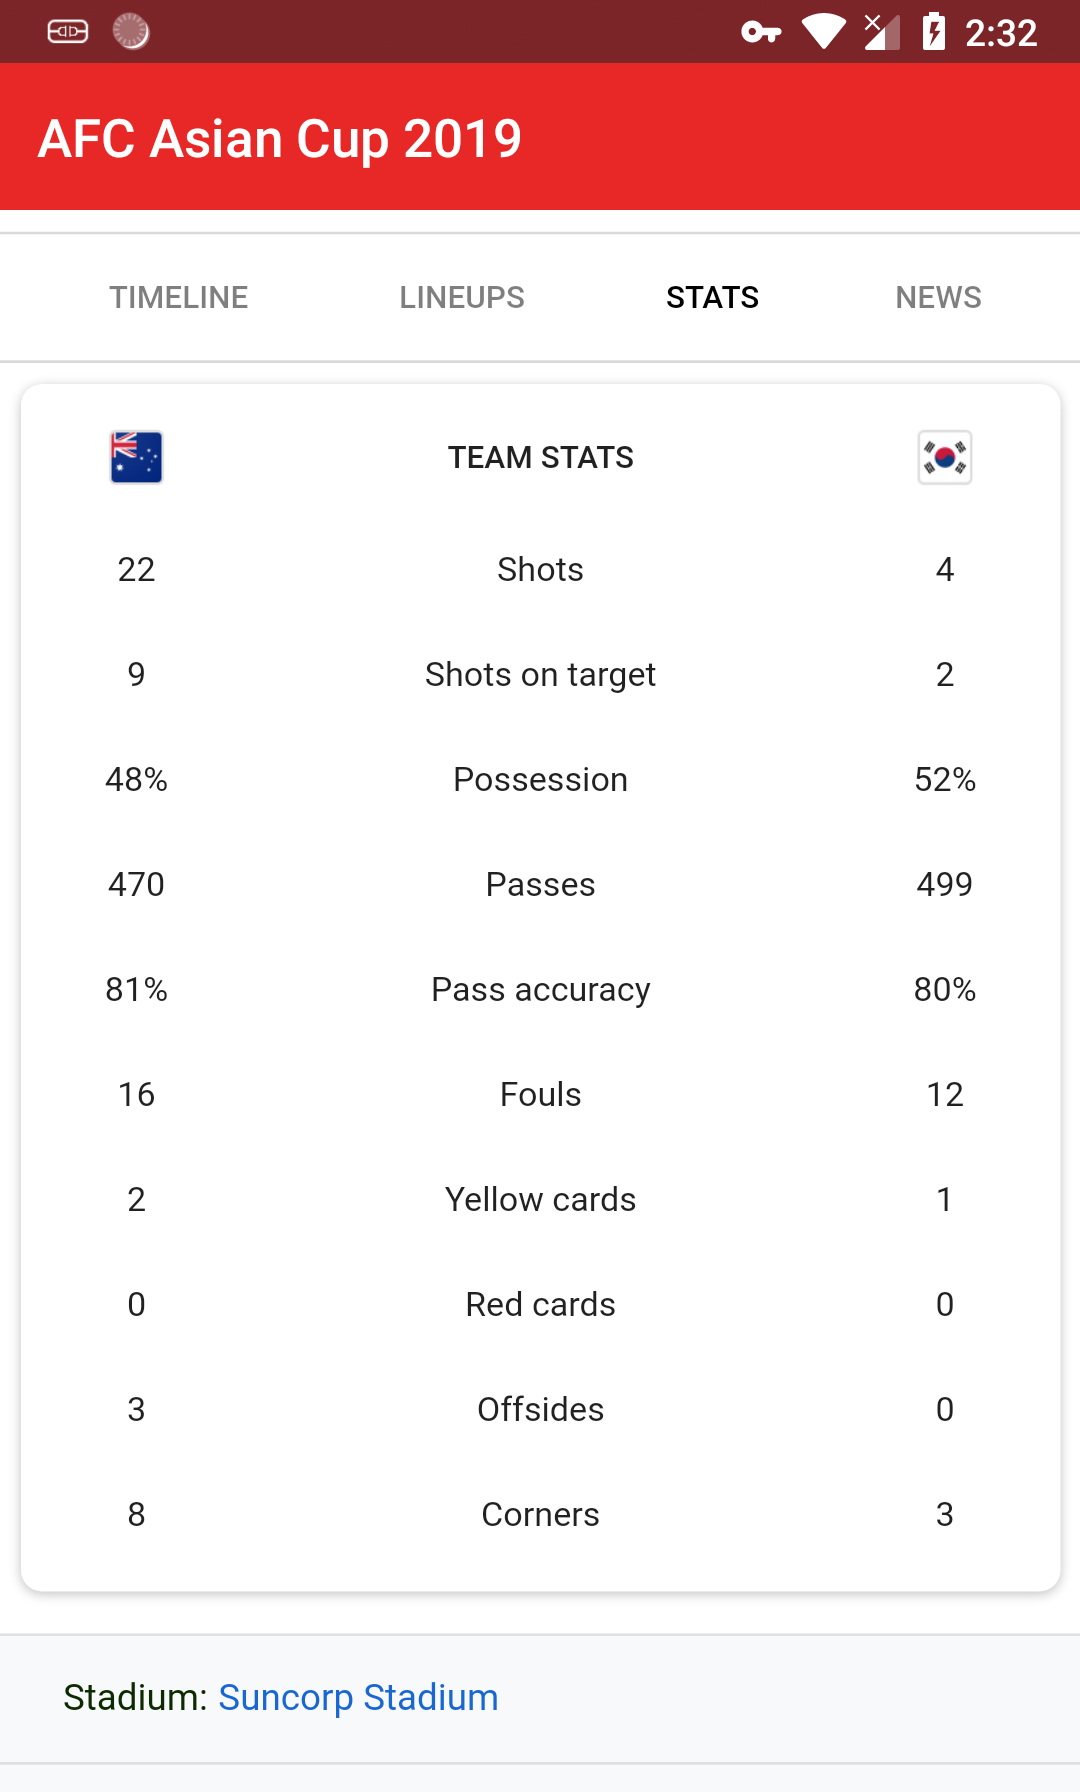This screenshot has height=1792, width=1080.
Task: Tap the no-signal cellular icon
Action: pyautogui.click(x=881, y=32)
